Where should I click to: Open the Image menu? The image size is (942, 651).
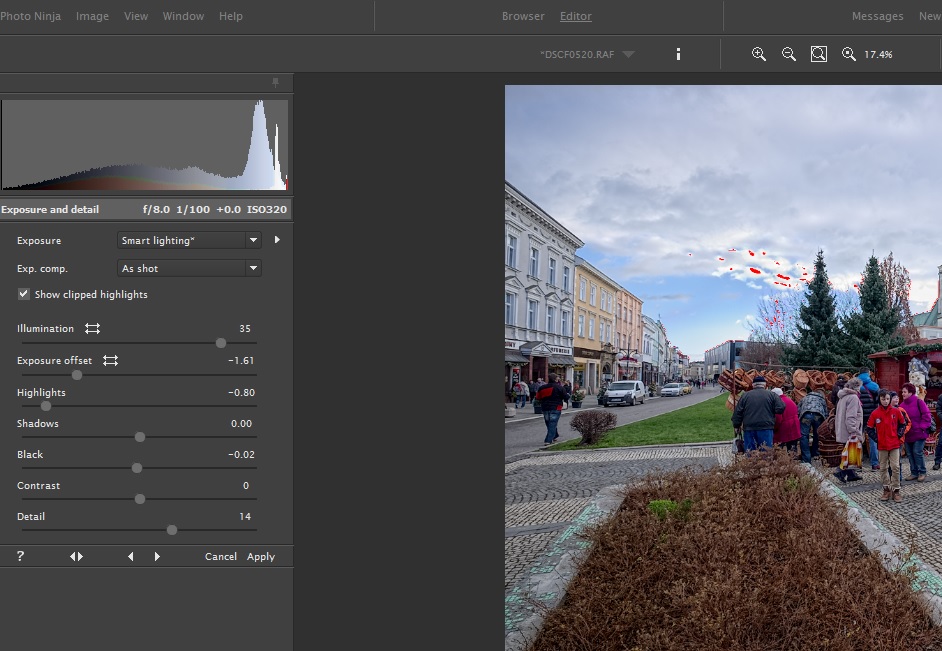point(92,16)
